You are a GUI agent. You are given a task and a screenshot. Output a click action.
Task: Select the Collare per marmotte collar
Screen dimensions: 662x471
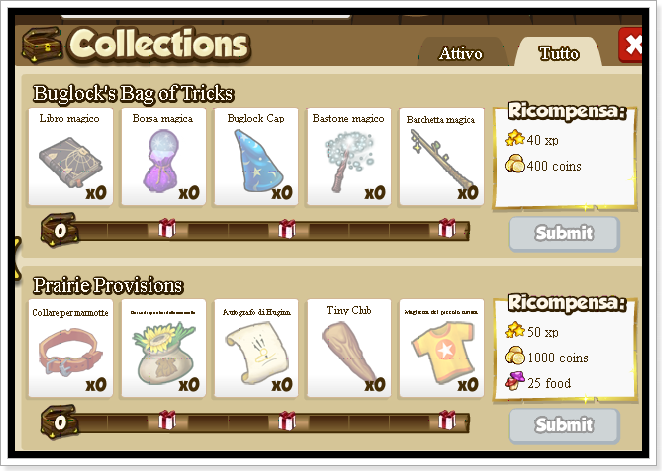tap(71, 349)
